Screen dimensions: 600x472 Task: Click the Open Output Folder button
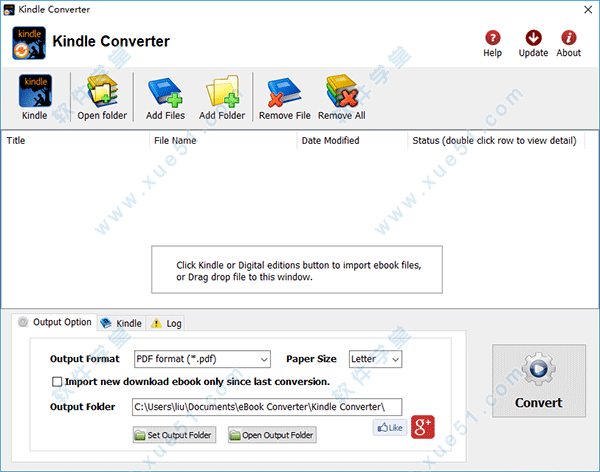pos(272,435)
